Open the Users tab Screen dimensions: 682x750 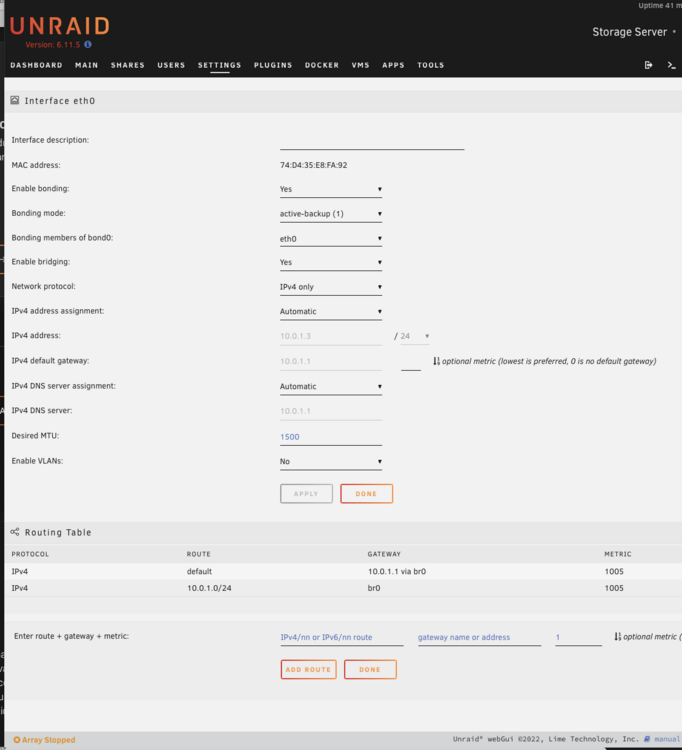pyautogui.click(x=171, y=65)
